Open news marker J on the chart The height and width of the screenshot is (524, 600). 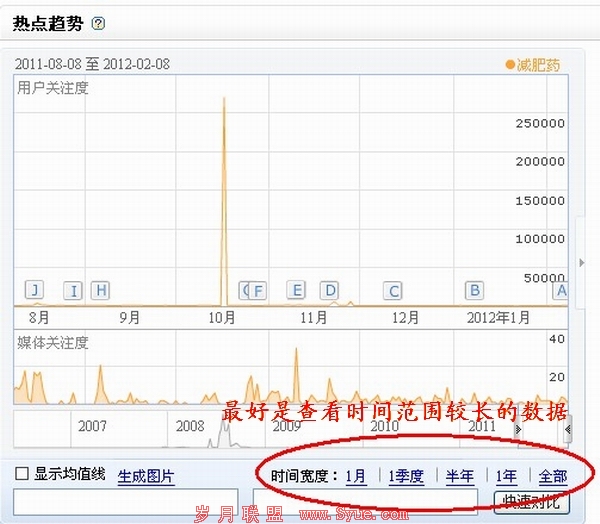(x=35, y=290)
